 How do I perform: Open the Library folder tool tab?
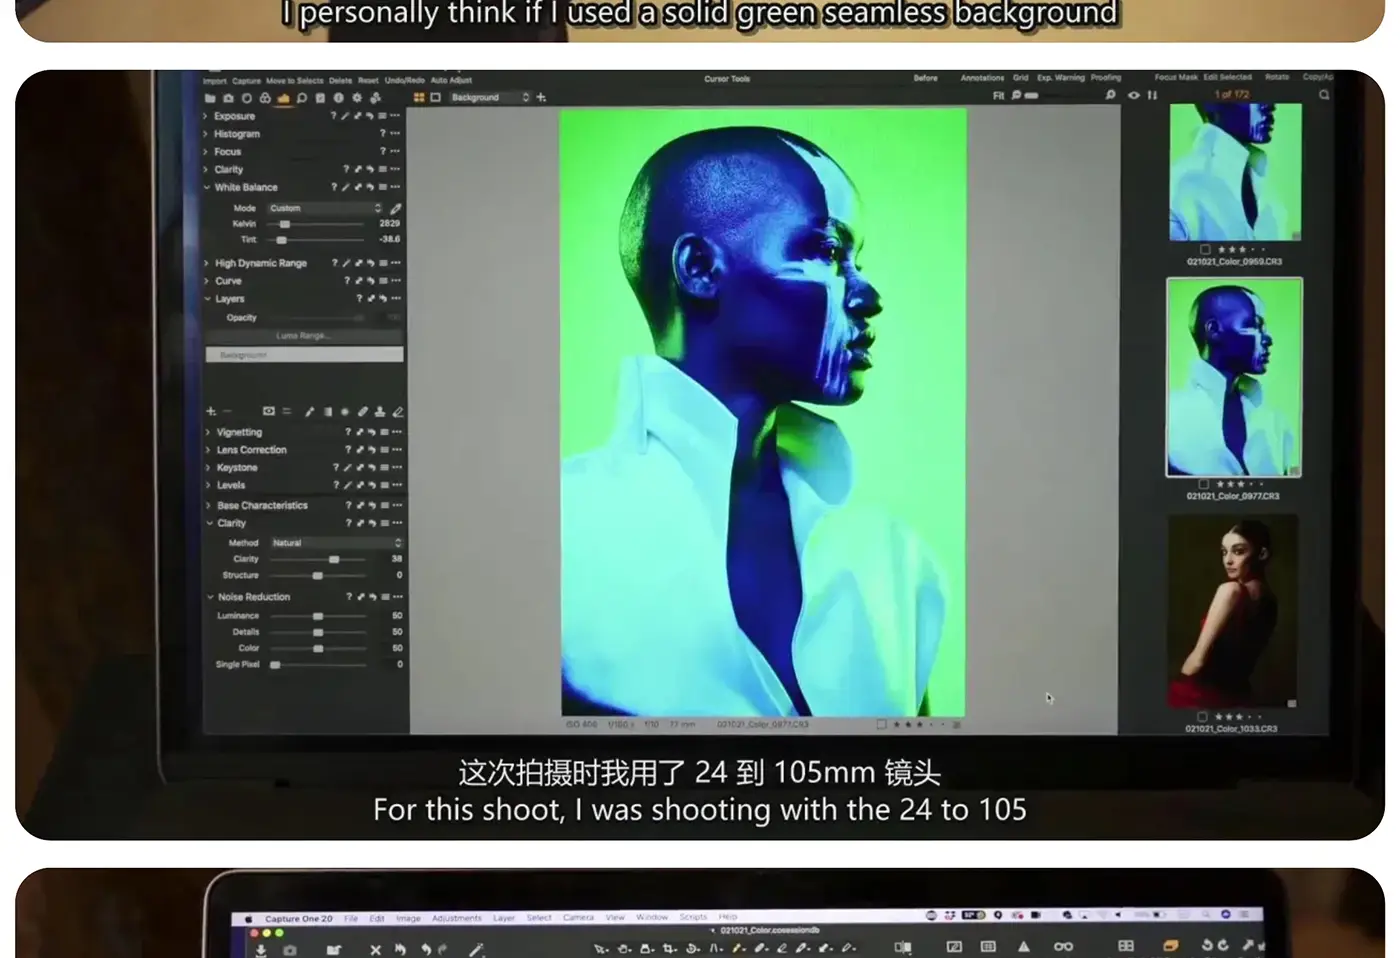[210, 98]
